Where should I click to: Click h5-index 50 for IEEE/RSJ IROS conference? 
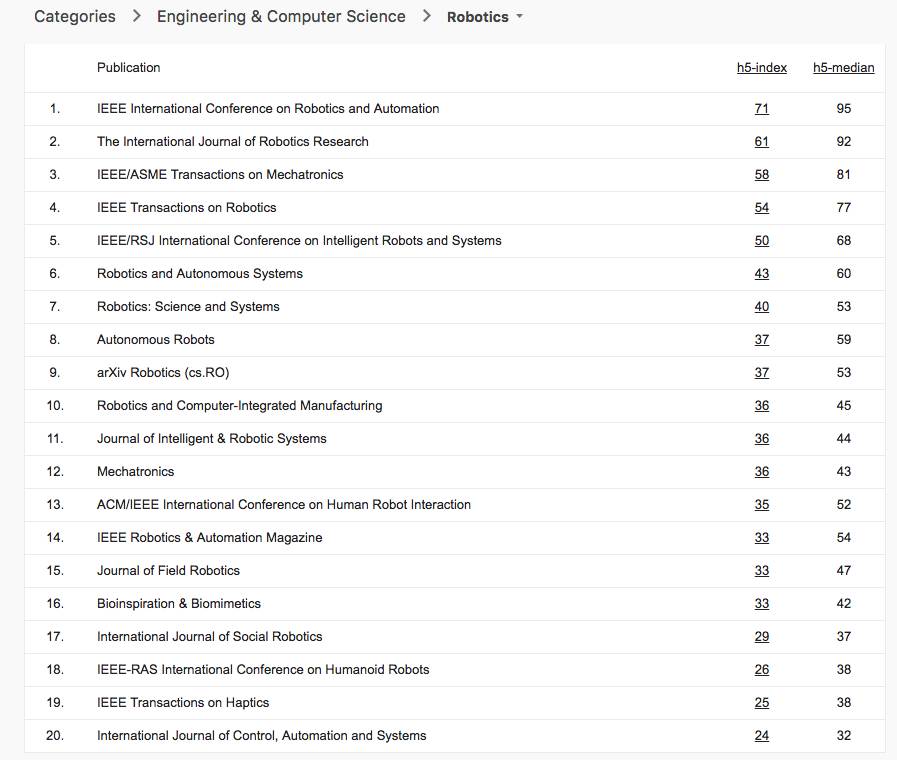[762, 240]
